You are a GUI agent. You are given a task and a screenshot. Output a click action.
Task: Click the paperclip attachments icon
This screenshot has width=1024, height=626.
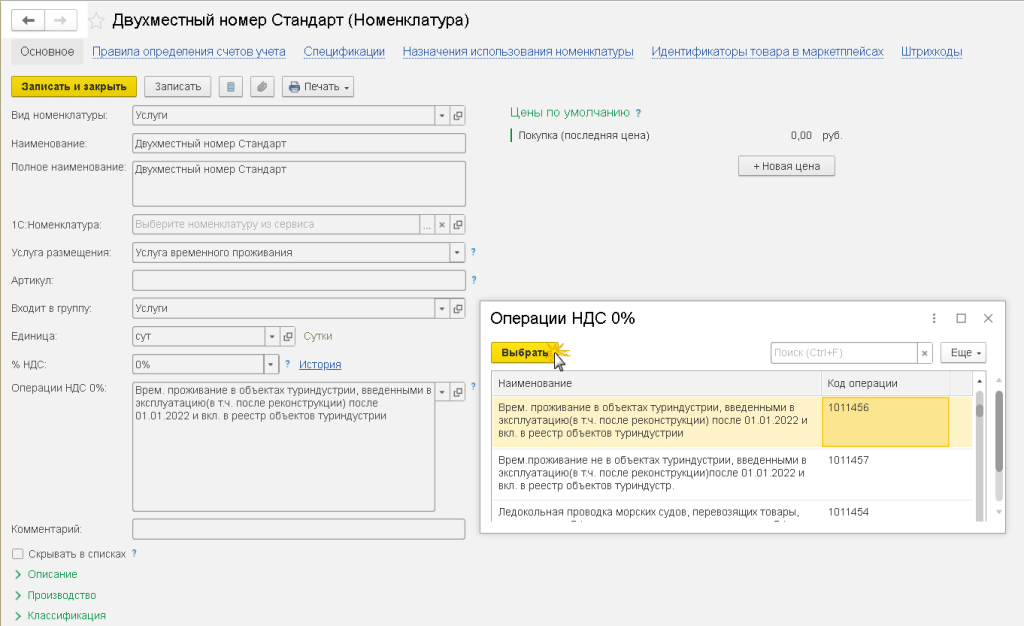261,87
